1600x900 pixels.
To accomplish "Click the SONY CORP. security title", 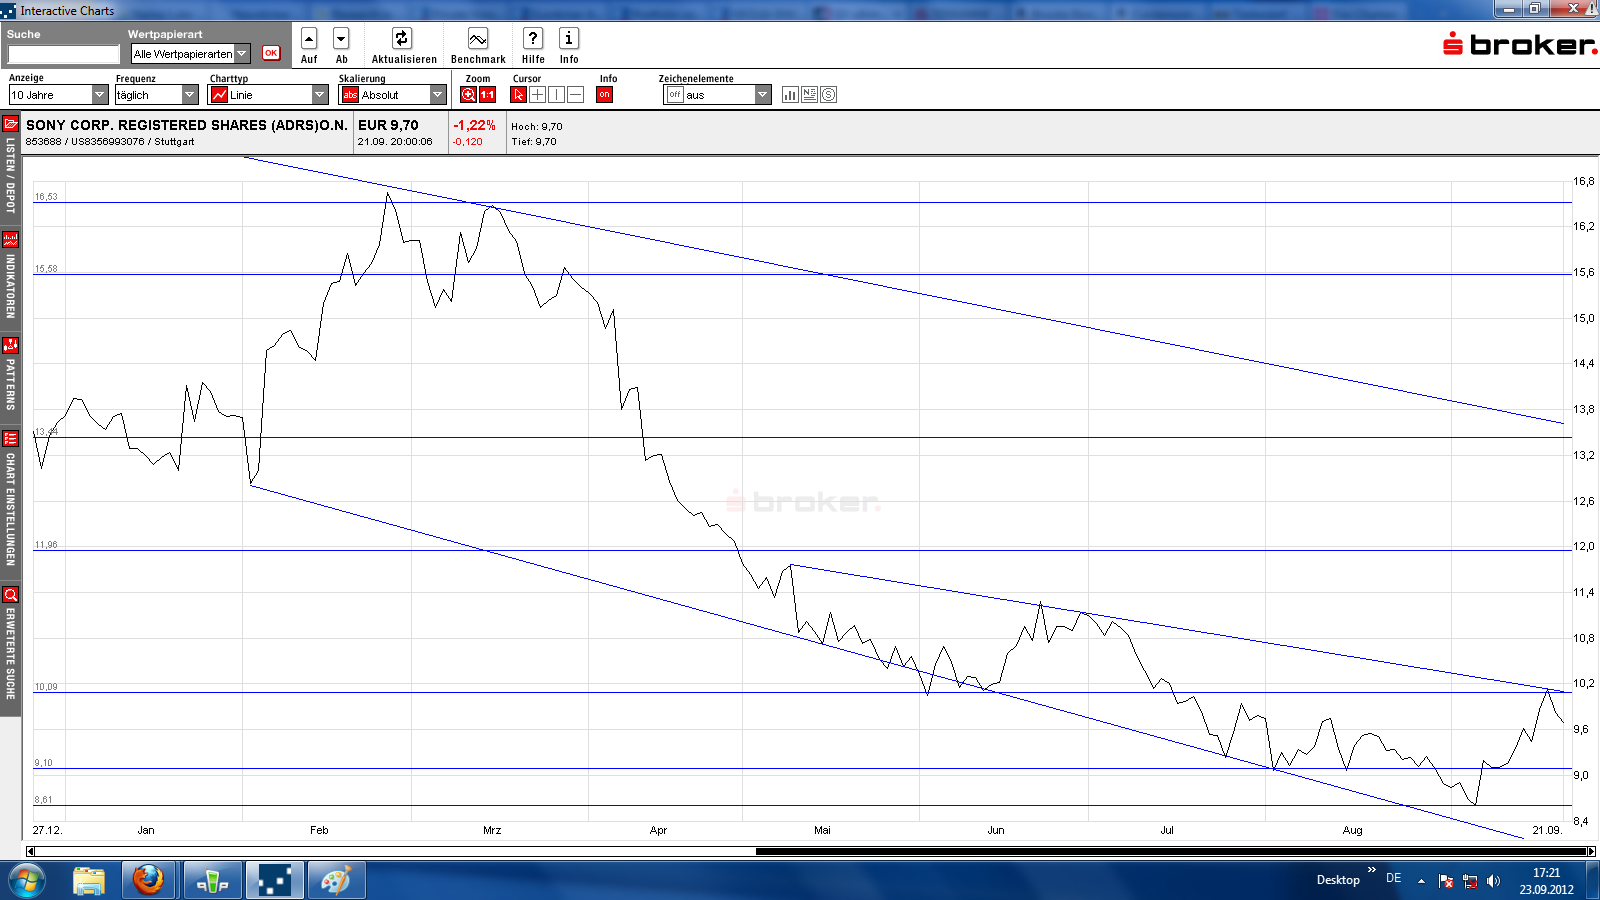I will [187, 125].
